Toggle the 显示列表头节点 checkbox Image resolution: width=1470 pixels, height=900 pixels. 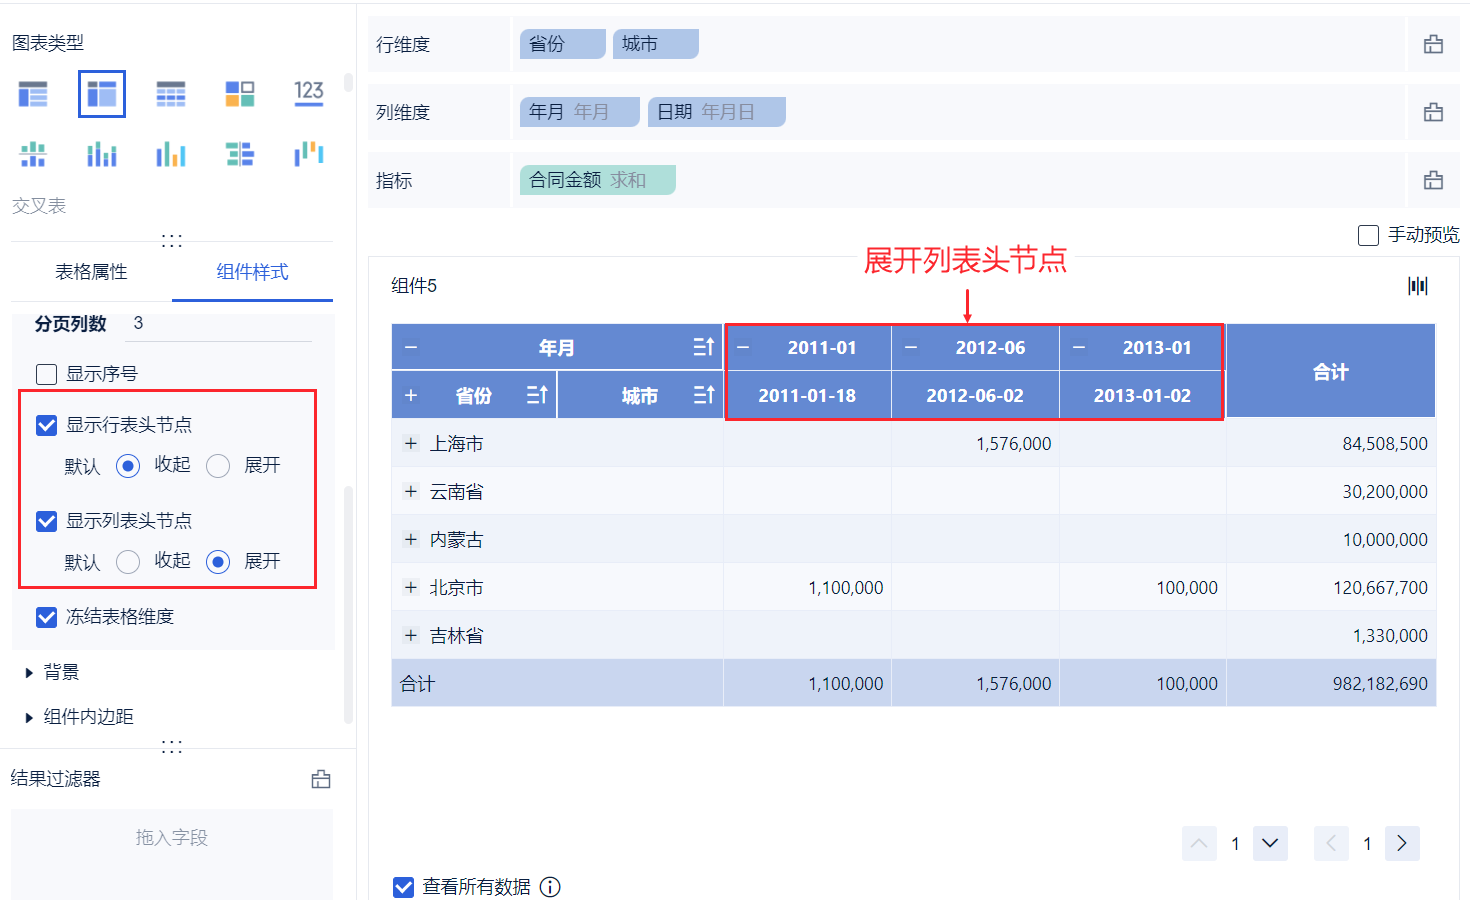(x=46, y=521)
